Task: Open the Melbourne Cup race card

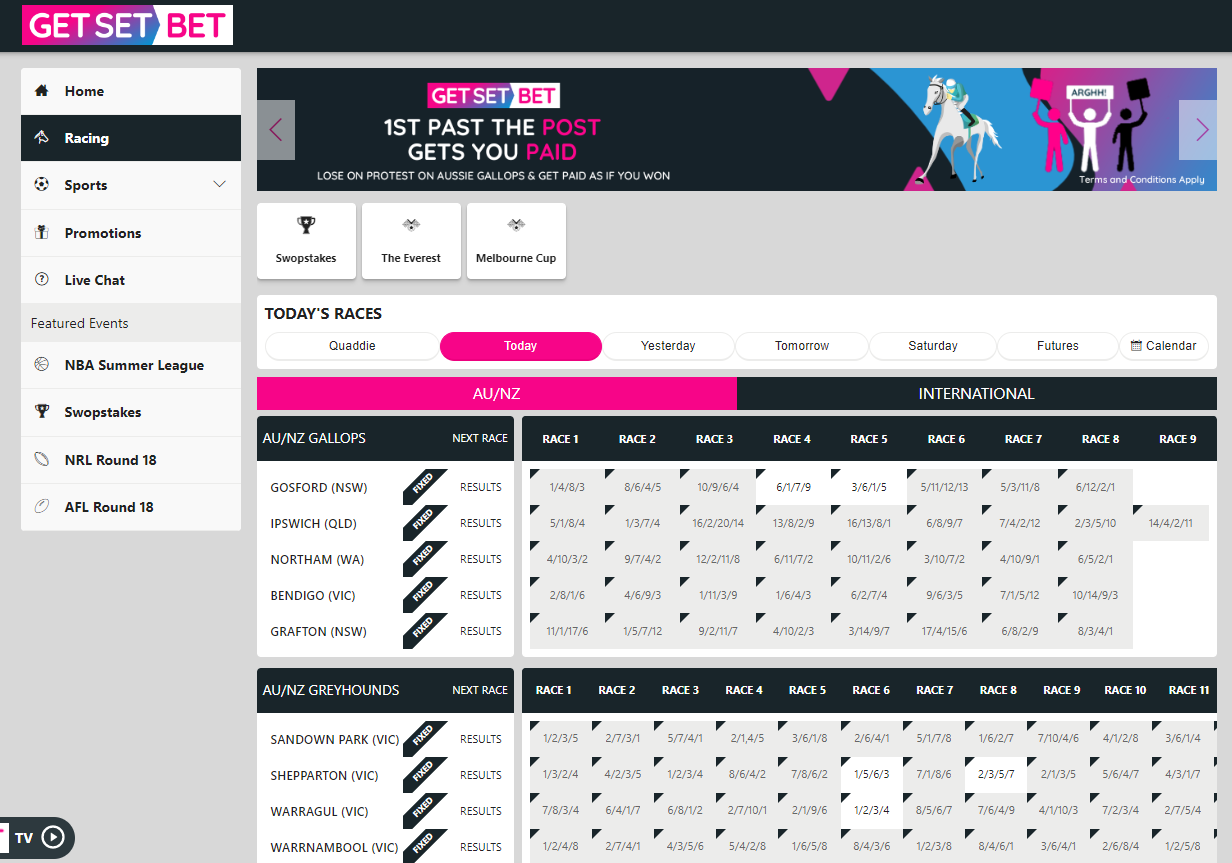Action: 516,241
